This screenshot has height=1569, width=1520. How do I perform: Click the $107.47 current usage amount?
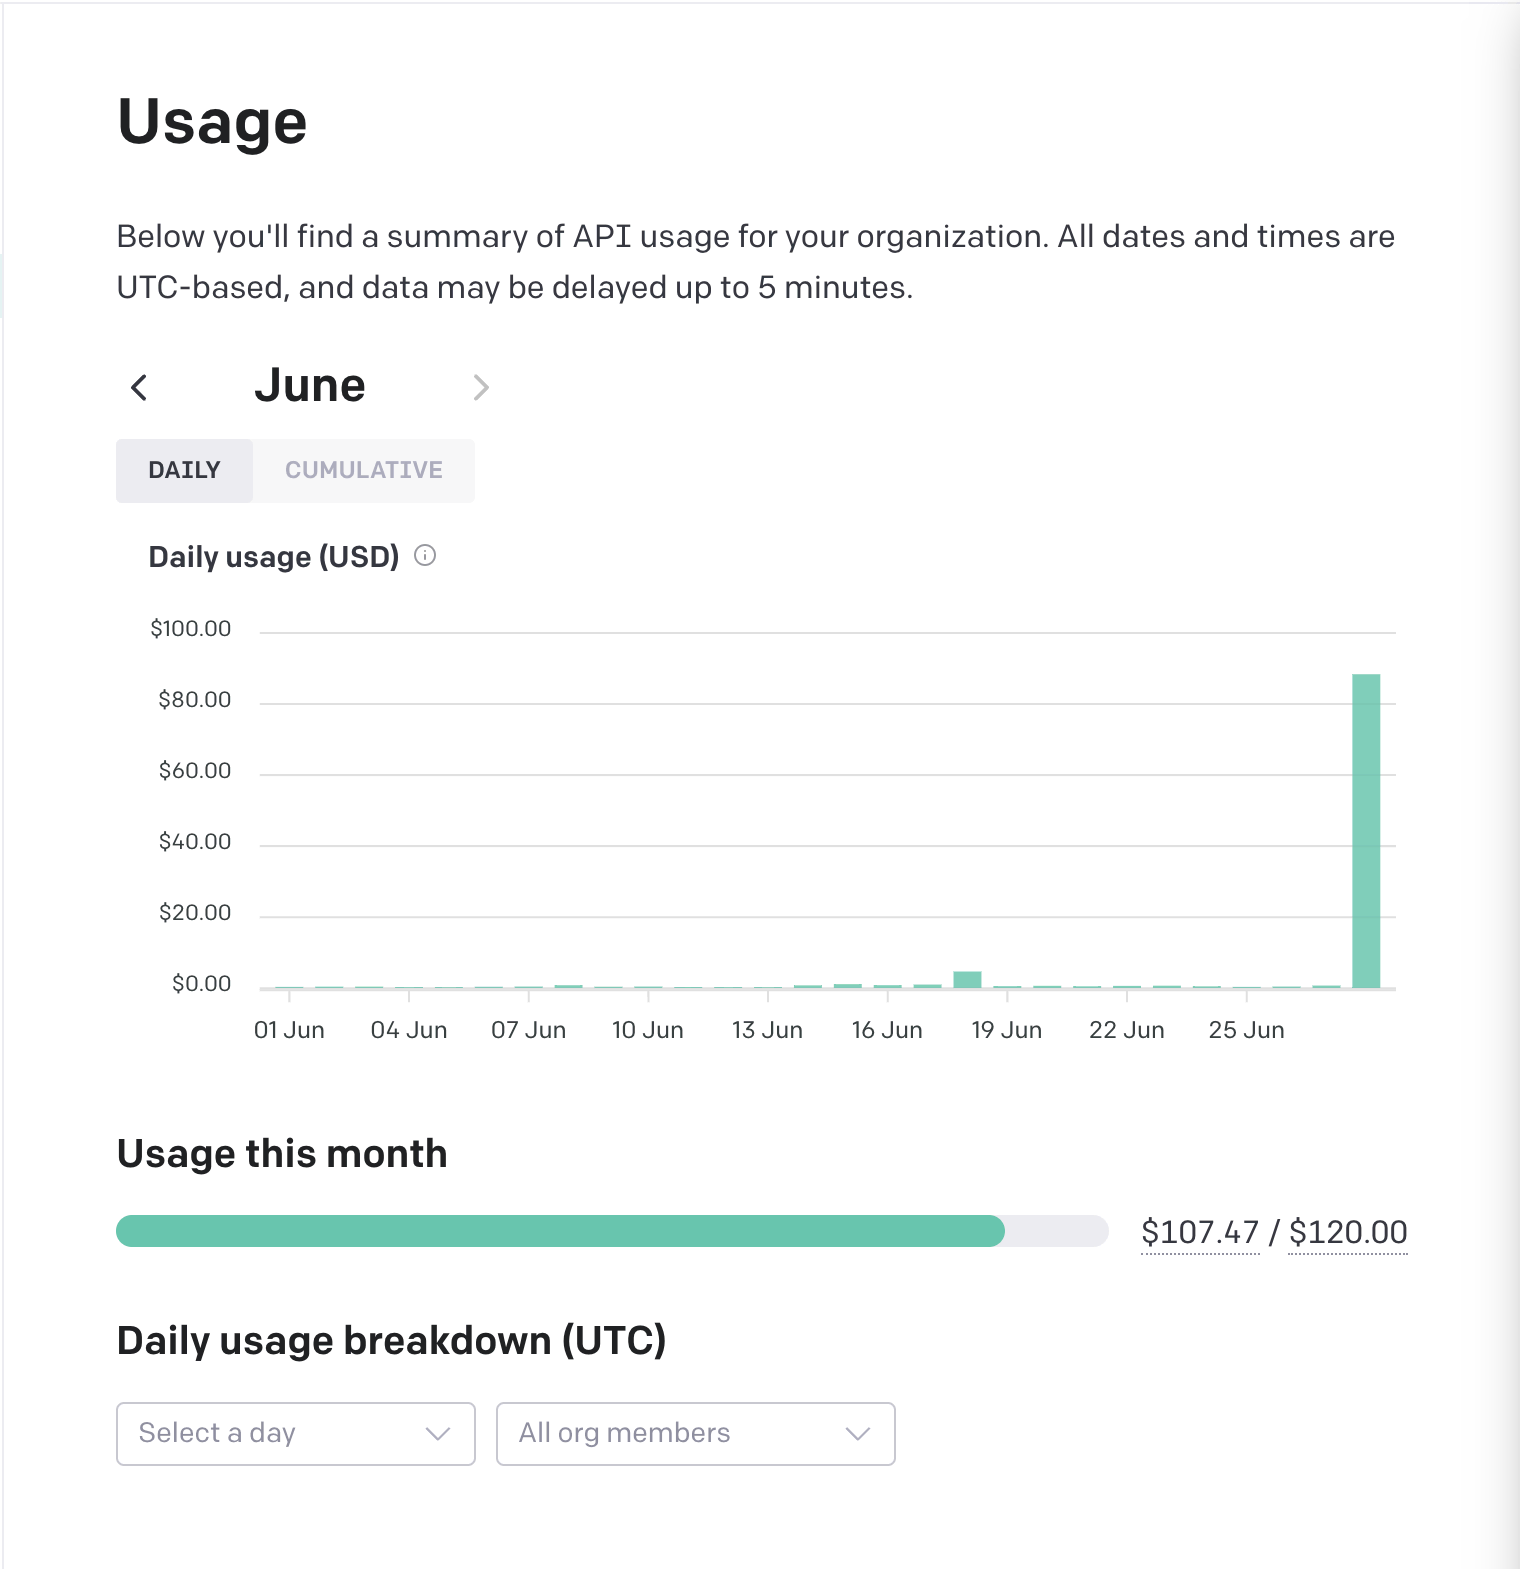click(x=1200, y=1232)
